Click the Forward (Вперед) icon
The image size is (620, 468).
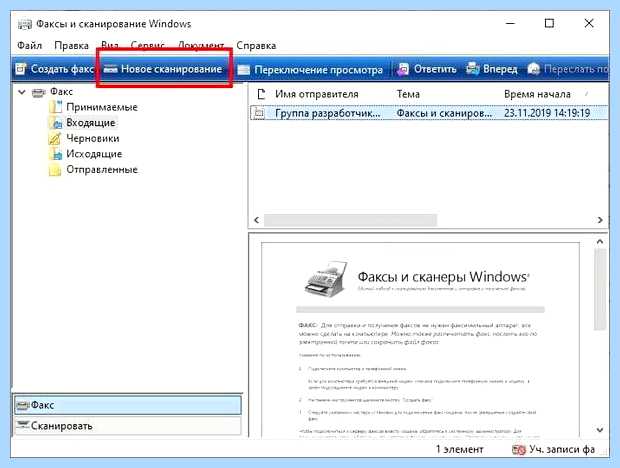click(x=472, y=69)
